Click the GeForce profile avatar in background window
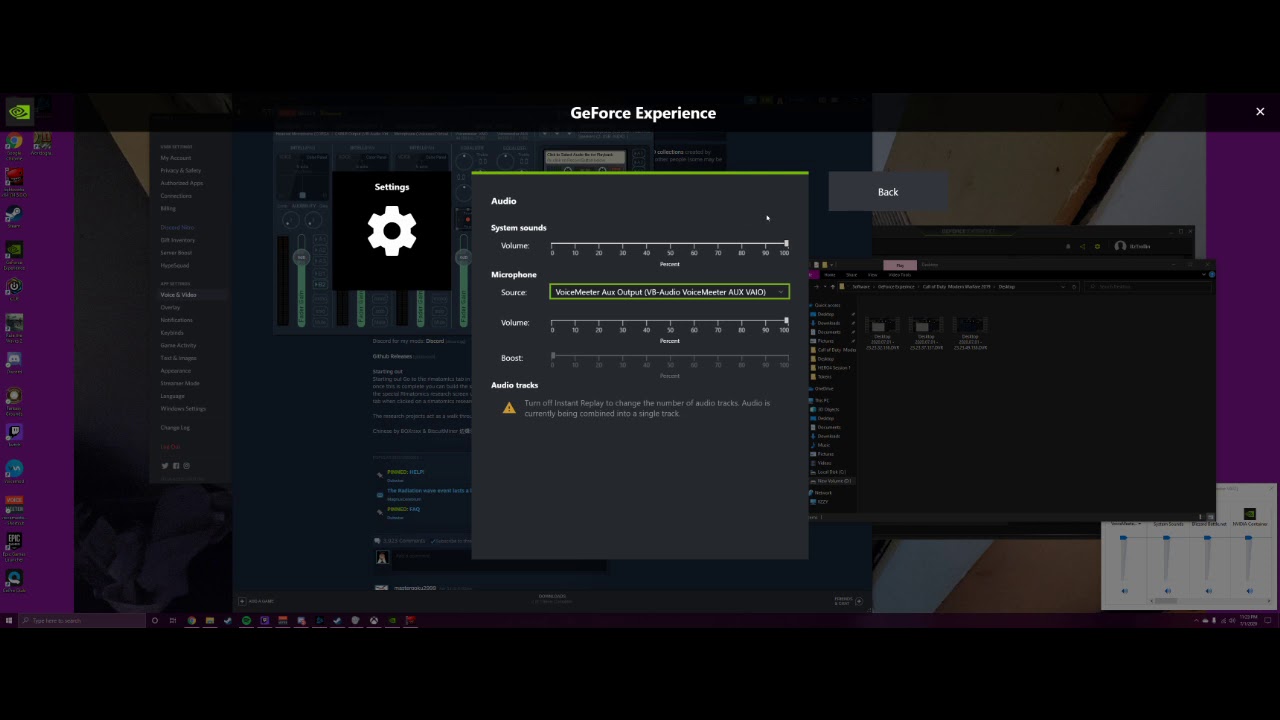Screen dimensions: 1280x720 click(1120, 246)
